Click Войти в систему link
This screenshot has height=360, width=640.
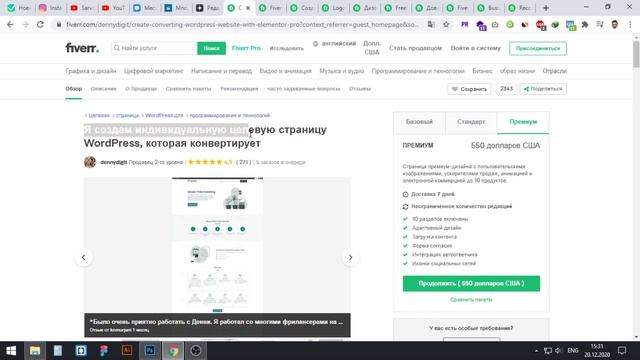(476, 48)
